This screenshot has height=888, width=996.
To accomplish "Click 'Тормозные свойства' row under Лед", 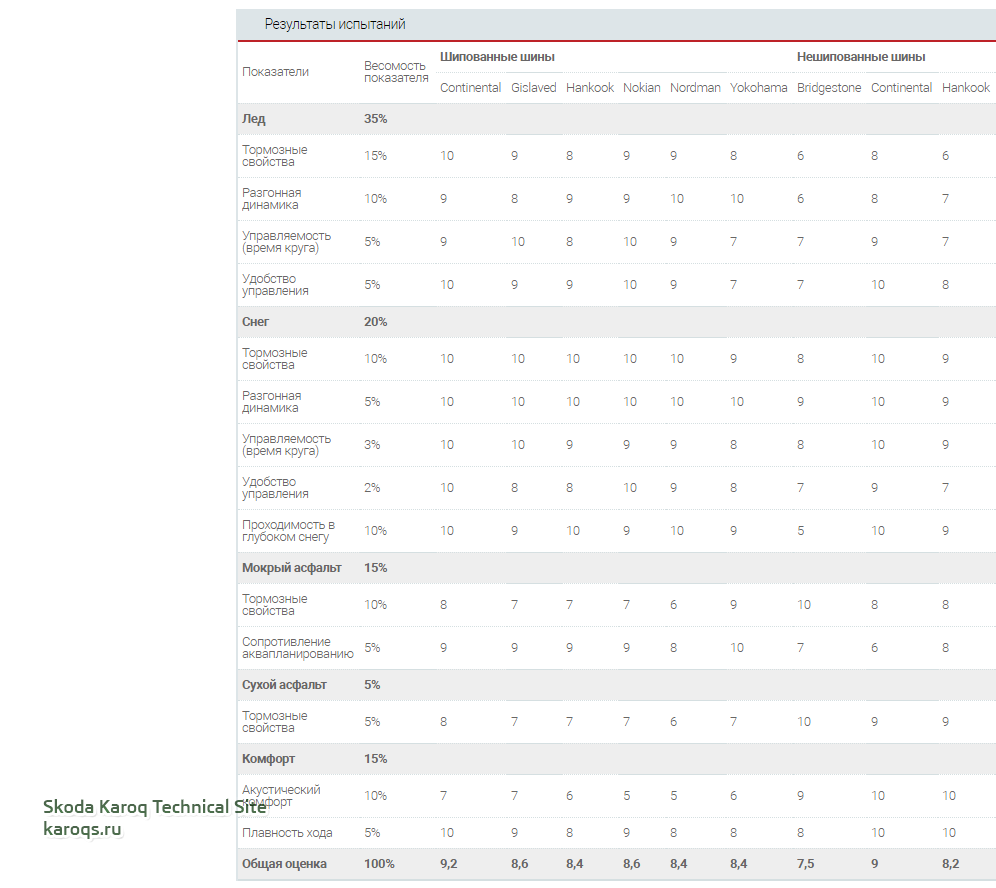I will tap(274, 156).
